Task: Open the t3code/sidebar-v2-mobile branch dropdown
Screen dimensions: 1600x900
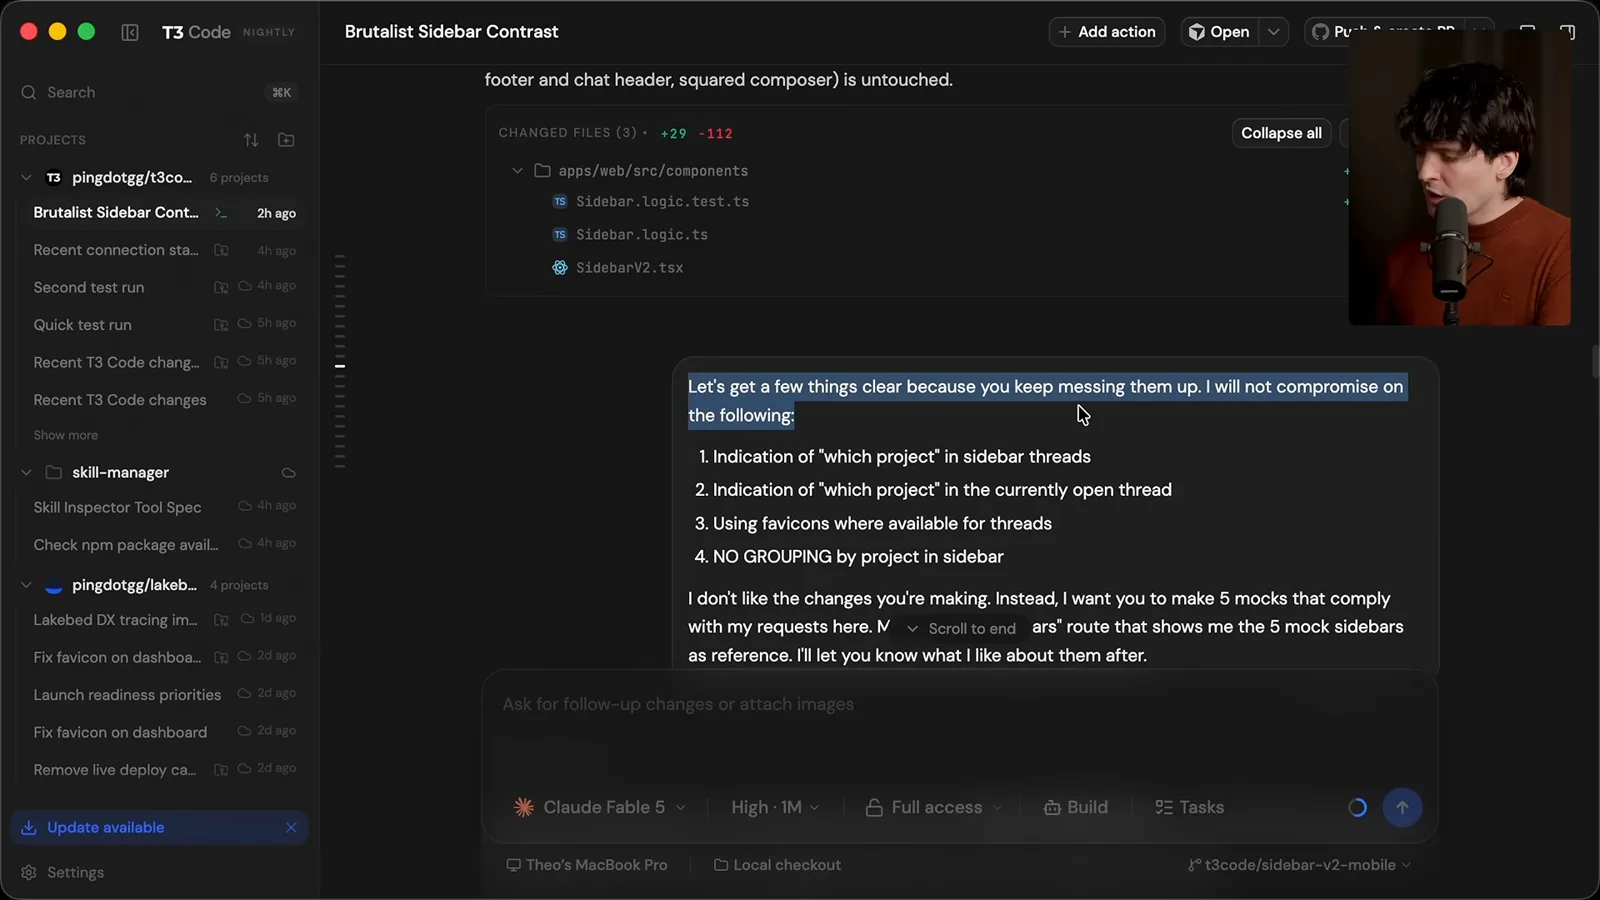Action: pos(1299,865)
